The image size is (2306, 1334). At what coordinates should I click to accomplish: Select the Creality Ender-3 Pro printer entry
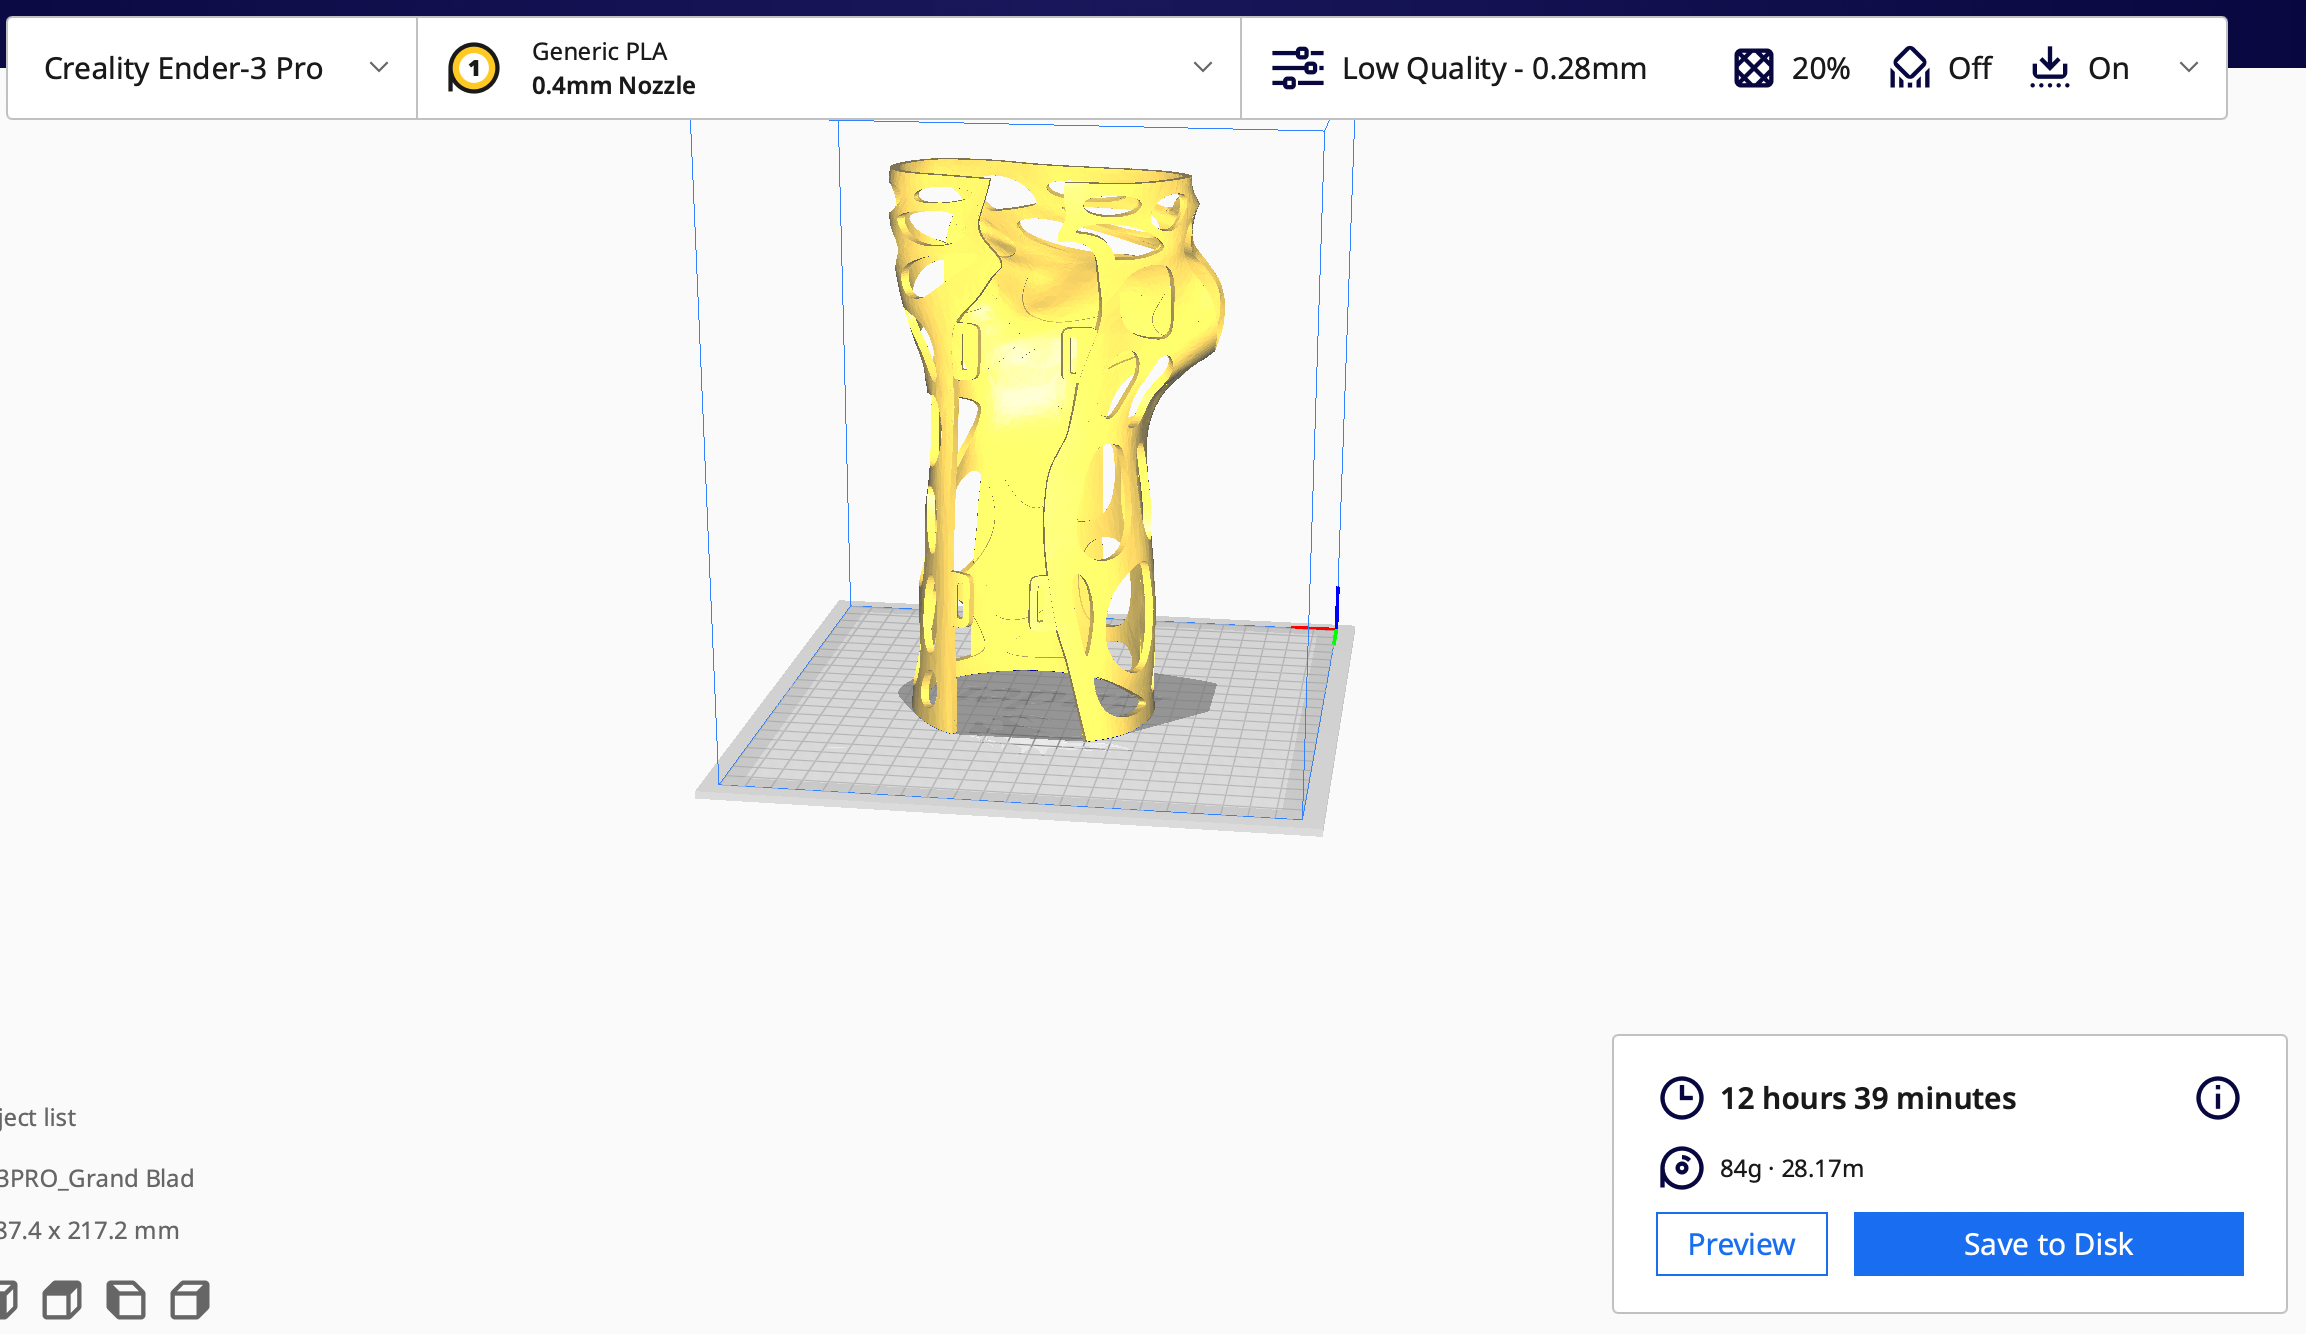coord(183,67)
